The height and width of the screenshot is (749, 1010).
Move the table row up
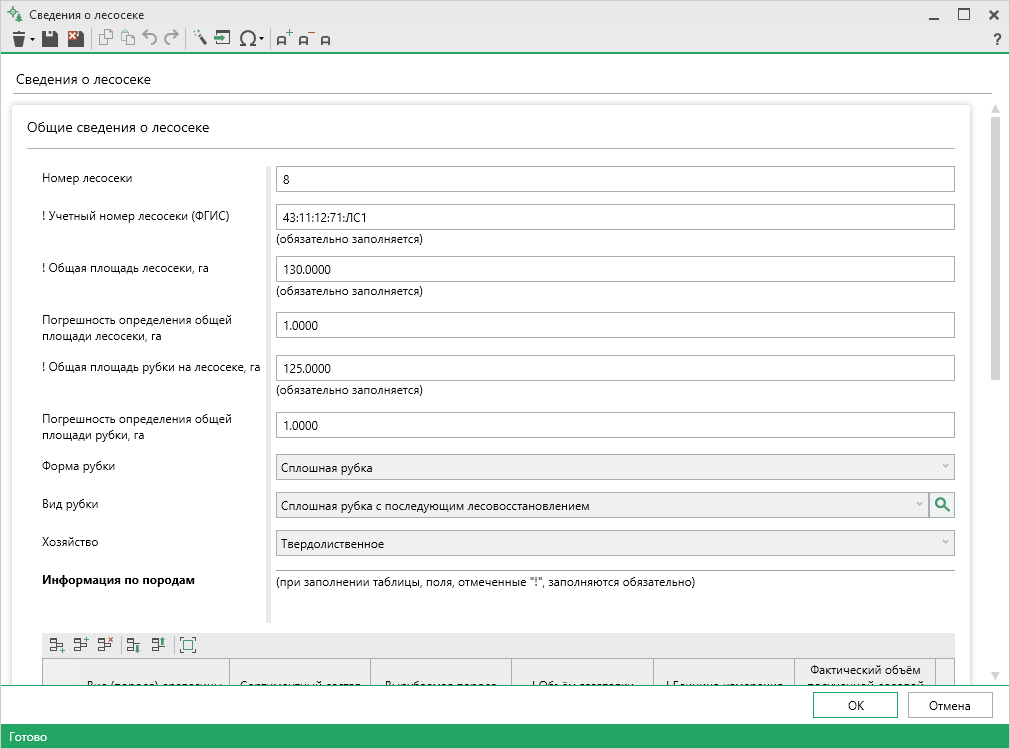click(x=158, y=644)
